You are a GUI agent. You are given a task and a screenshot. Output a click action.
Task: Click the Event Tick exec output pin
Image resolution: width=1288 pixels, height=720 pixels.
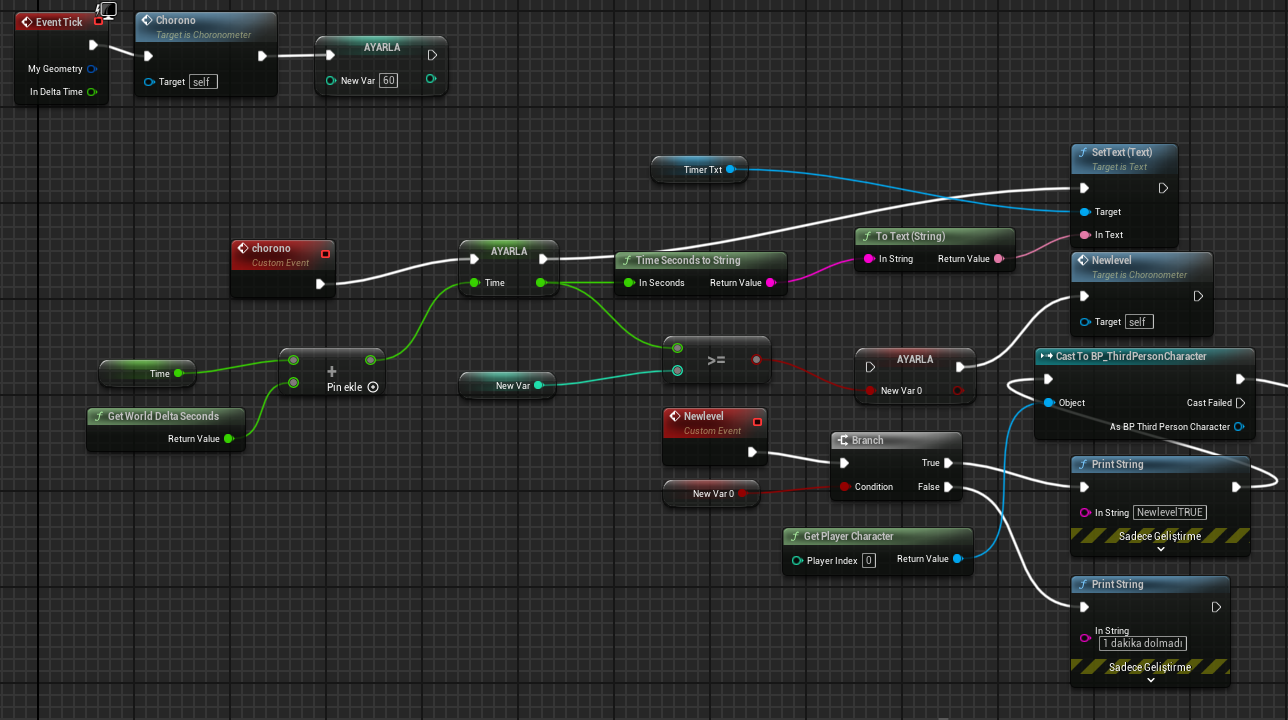tap(93, 45)
